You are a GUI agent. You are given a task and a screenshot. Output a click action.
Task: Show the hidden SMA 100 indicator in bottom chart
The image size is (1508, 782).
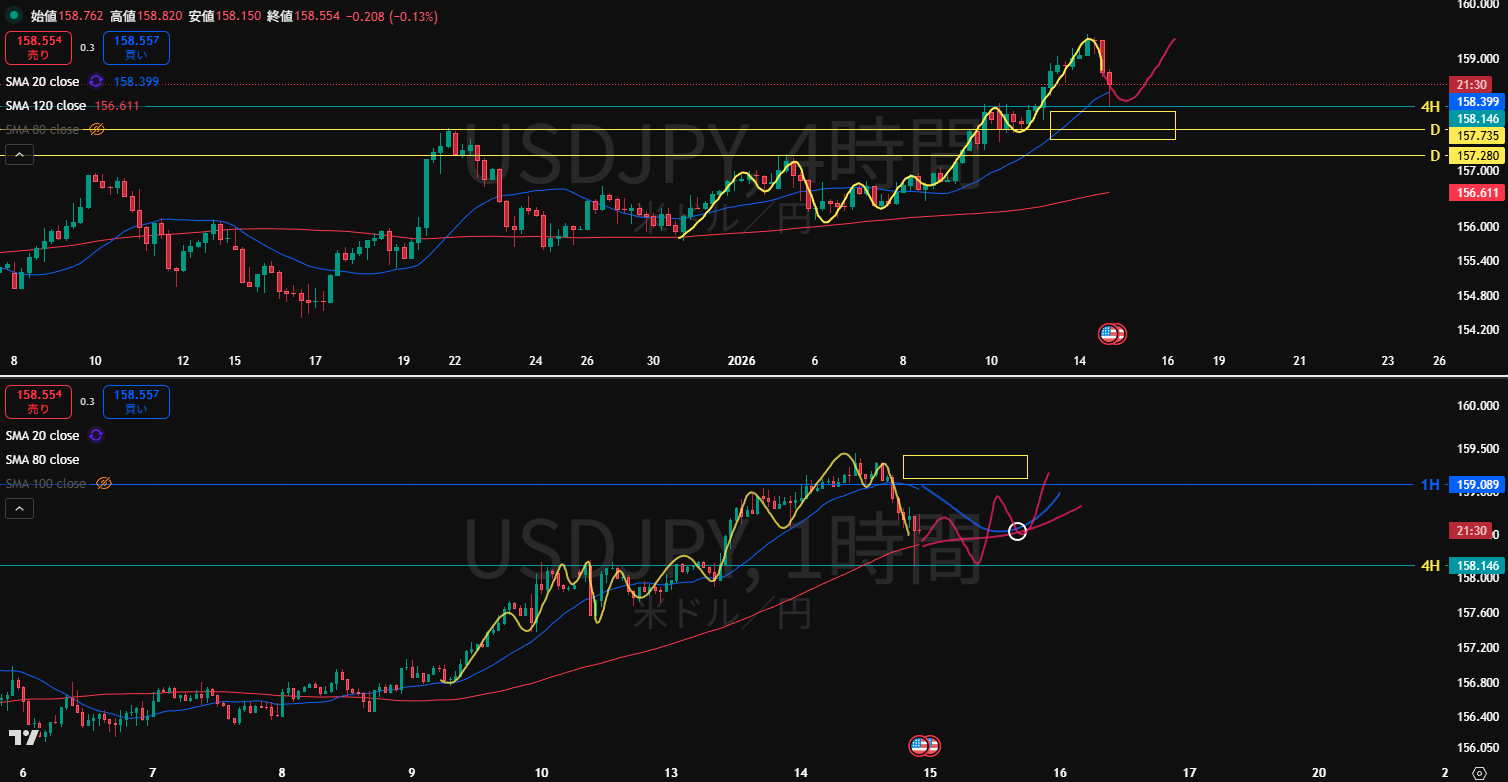point(103,483)
